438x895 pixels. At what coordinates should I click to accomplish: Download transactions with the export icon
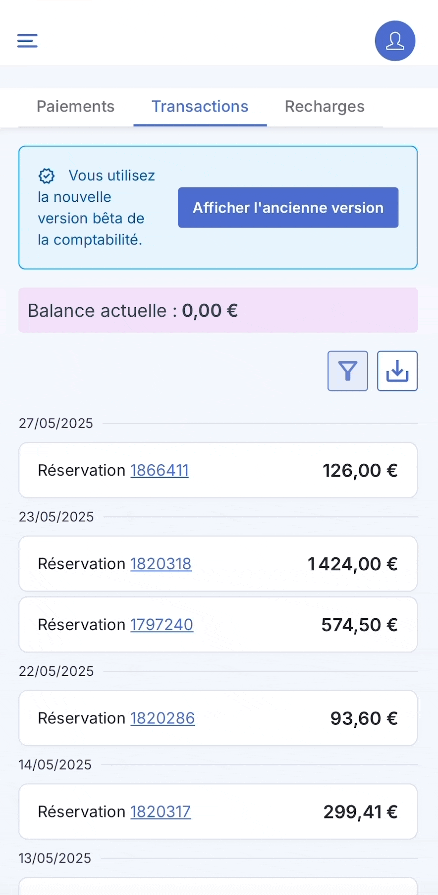(397, 371)
